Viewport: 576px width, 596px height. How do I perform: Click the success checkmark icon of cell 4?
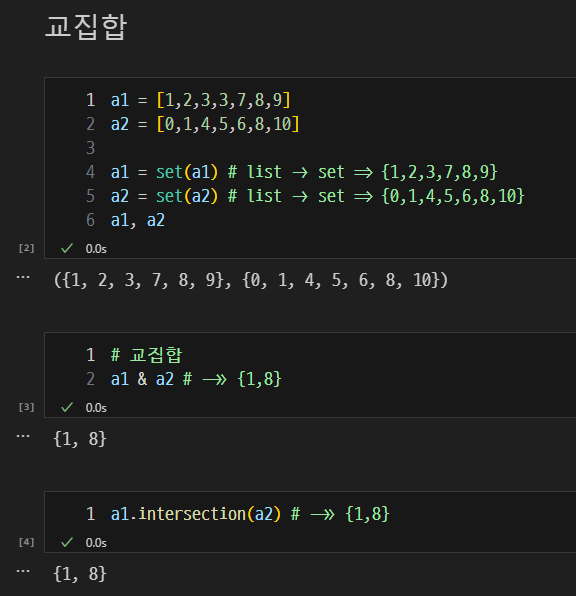[x=67, y=542]
